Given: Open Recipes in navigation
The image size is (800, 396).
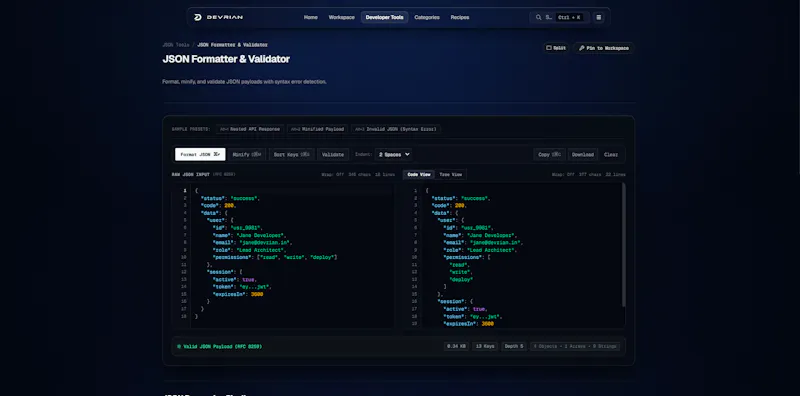Looking at the screenshot, I should tap(460, 17).
